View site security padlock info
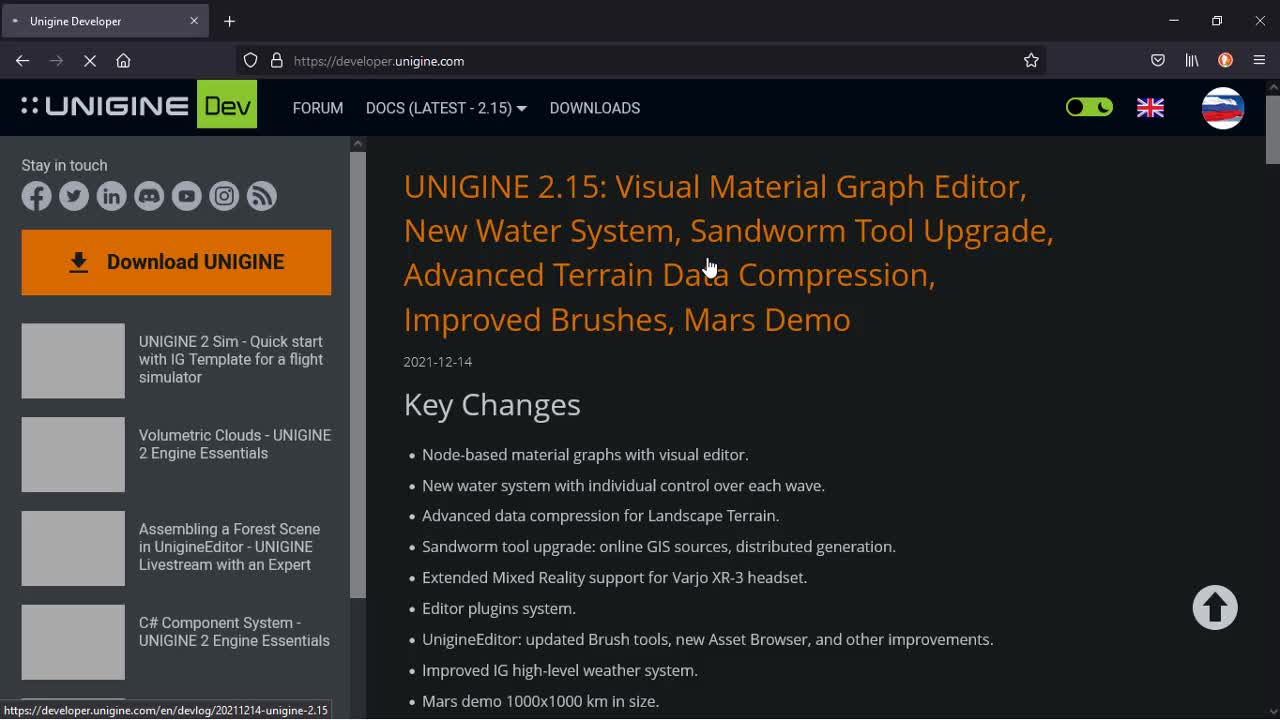 coord(277,61)
